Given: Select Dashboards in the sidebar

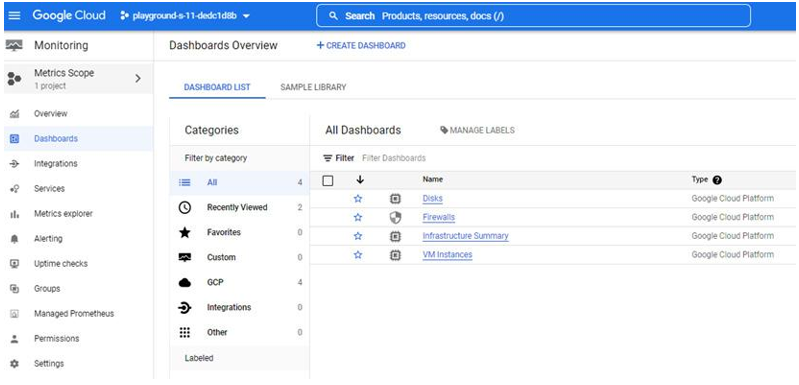Looking at the screenshot, I should (78, 139).
